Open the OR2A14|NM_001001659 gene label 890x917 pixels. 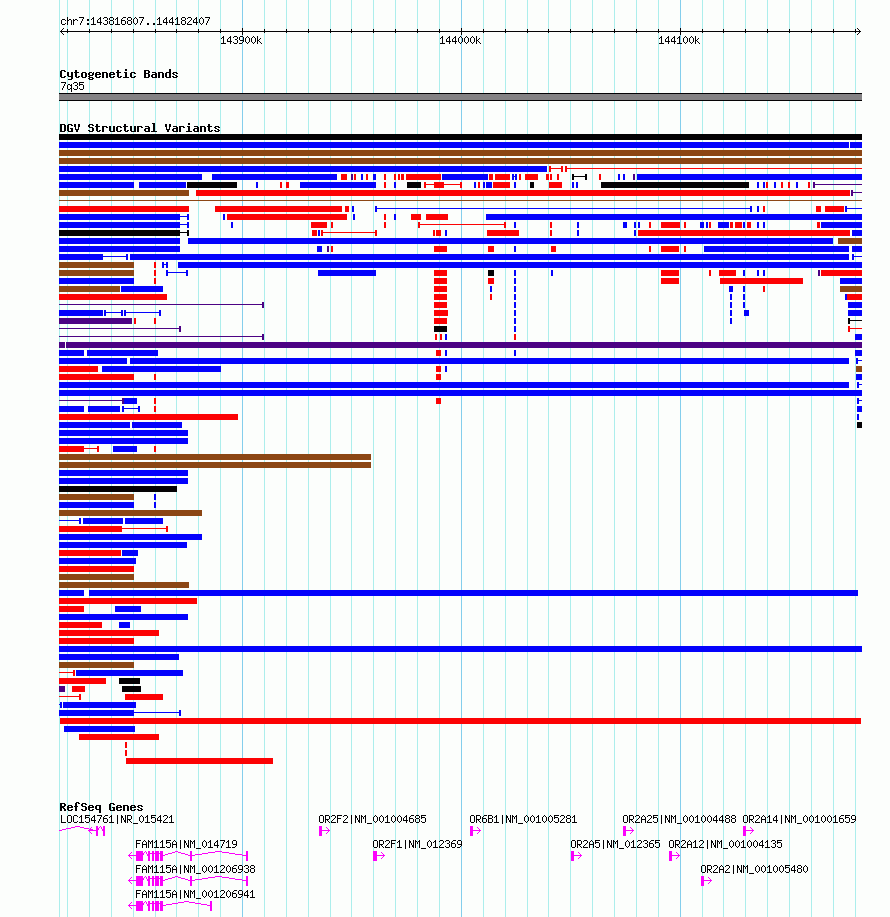[x=799, y=819]
